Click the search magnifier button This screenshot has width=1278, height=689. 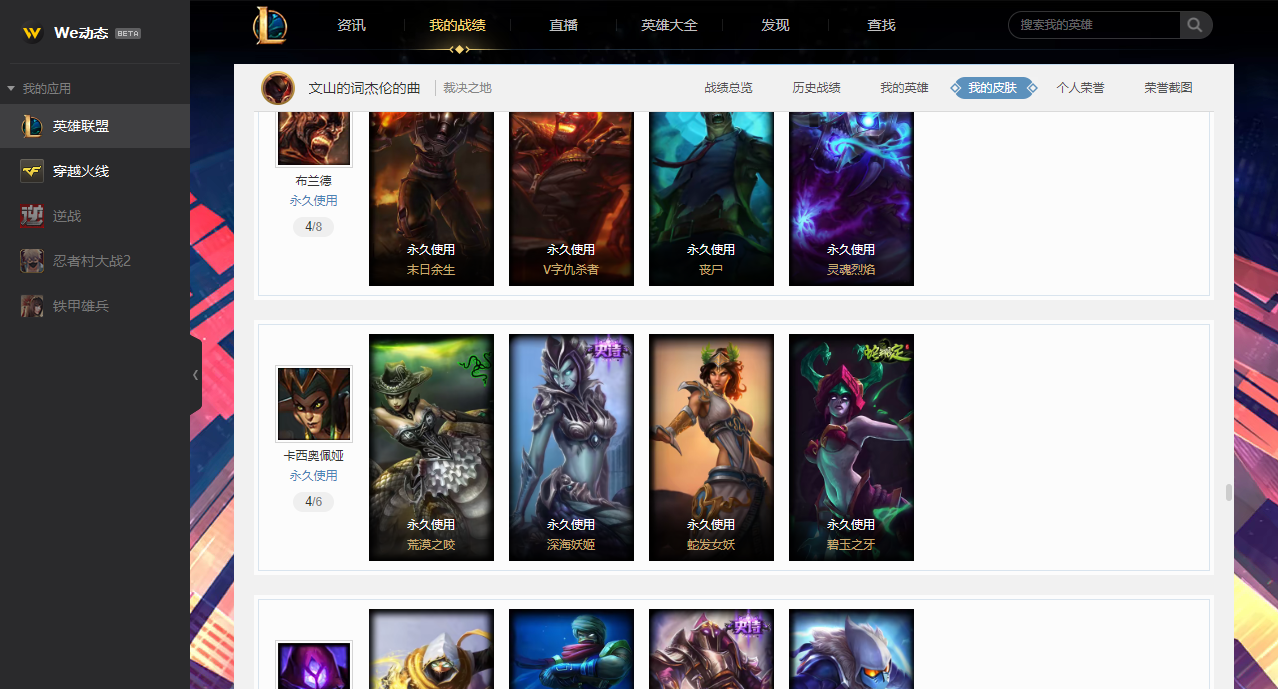pyautogui.click(x=1196, y=25)
